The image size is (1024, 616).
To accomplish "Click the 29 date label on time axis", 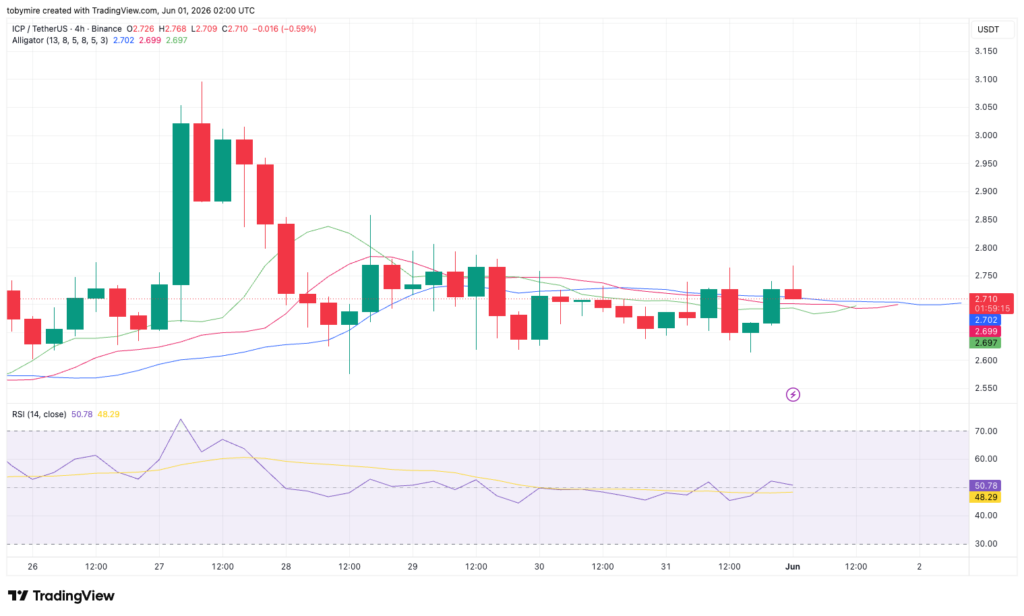I will click(413, 567).
